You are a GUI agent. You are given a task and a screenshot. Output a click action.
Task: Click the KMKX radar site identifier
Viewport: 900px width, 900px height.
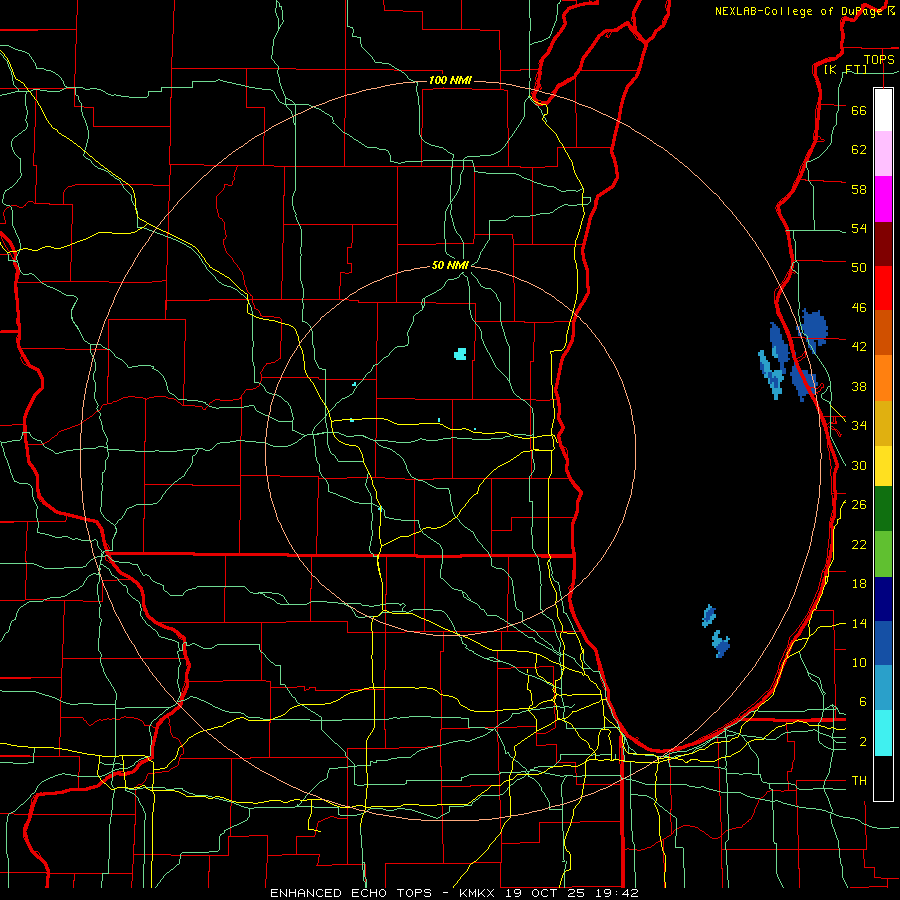478,893
